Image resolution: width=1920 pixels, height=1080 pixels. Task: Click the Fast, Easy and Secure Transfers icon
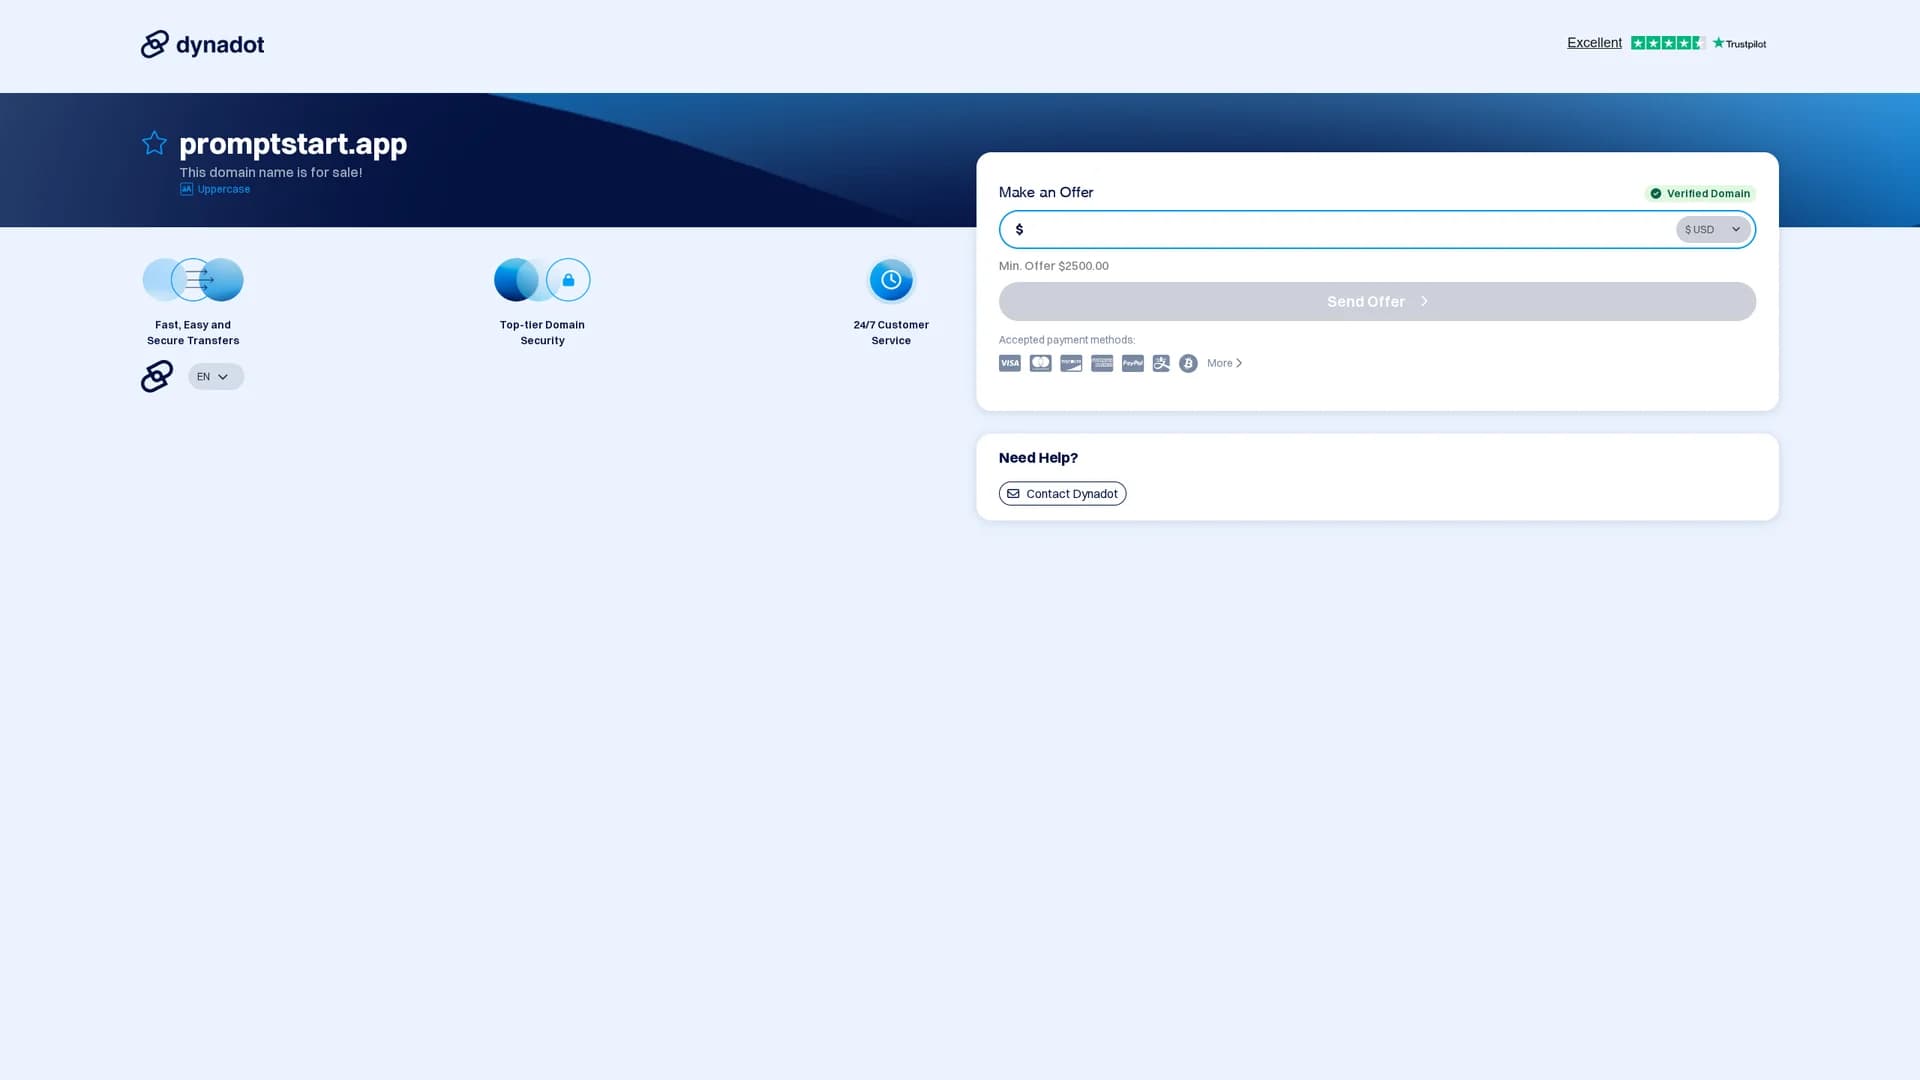pyautogui.click(x=193, y=280)
